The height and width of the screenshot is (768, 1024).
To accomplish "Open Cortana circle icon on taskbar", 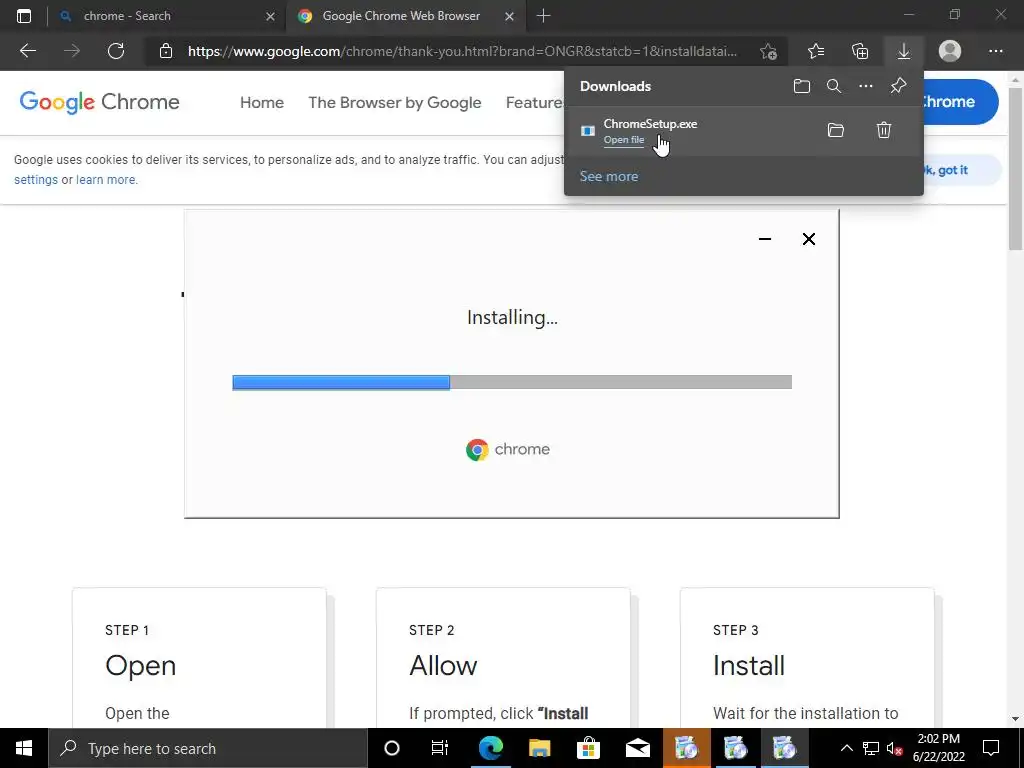I will (392, 748).
